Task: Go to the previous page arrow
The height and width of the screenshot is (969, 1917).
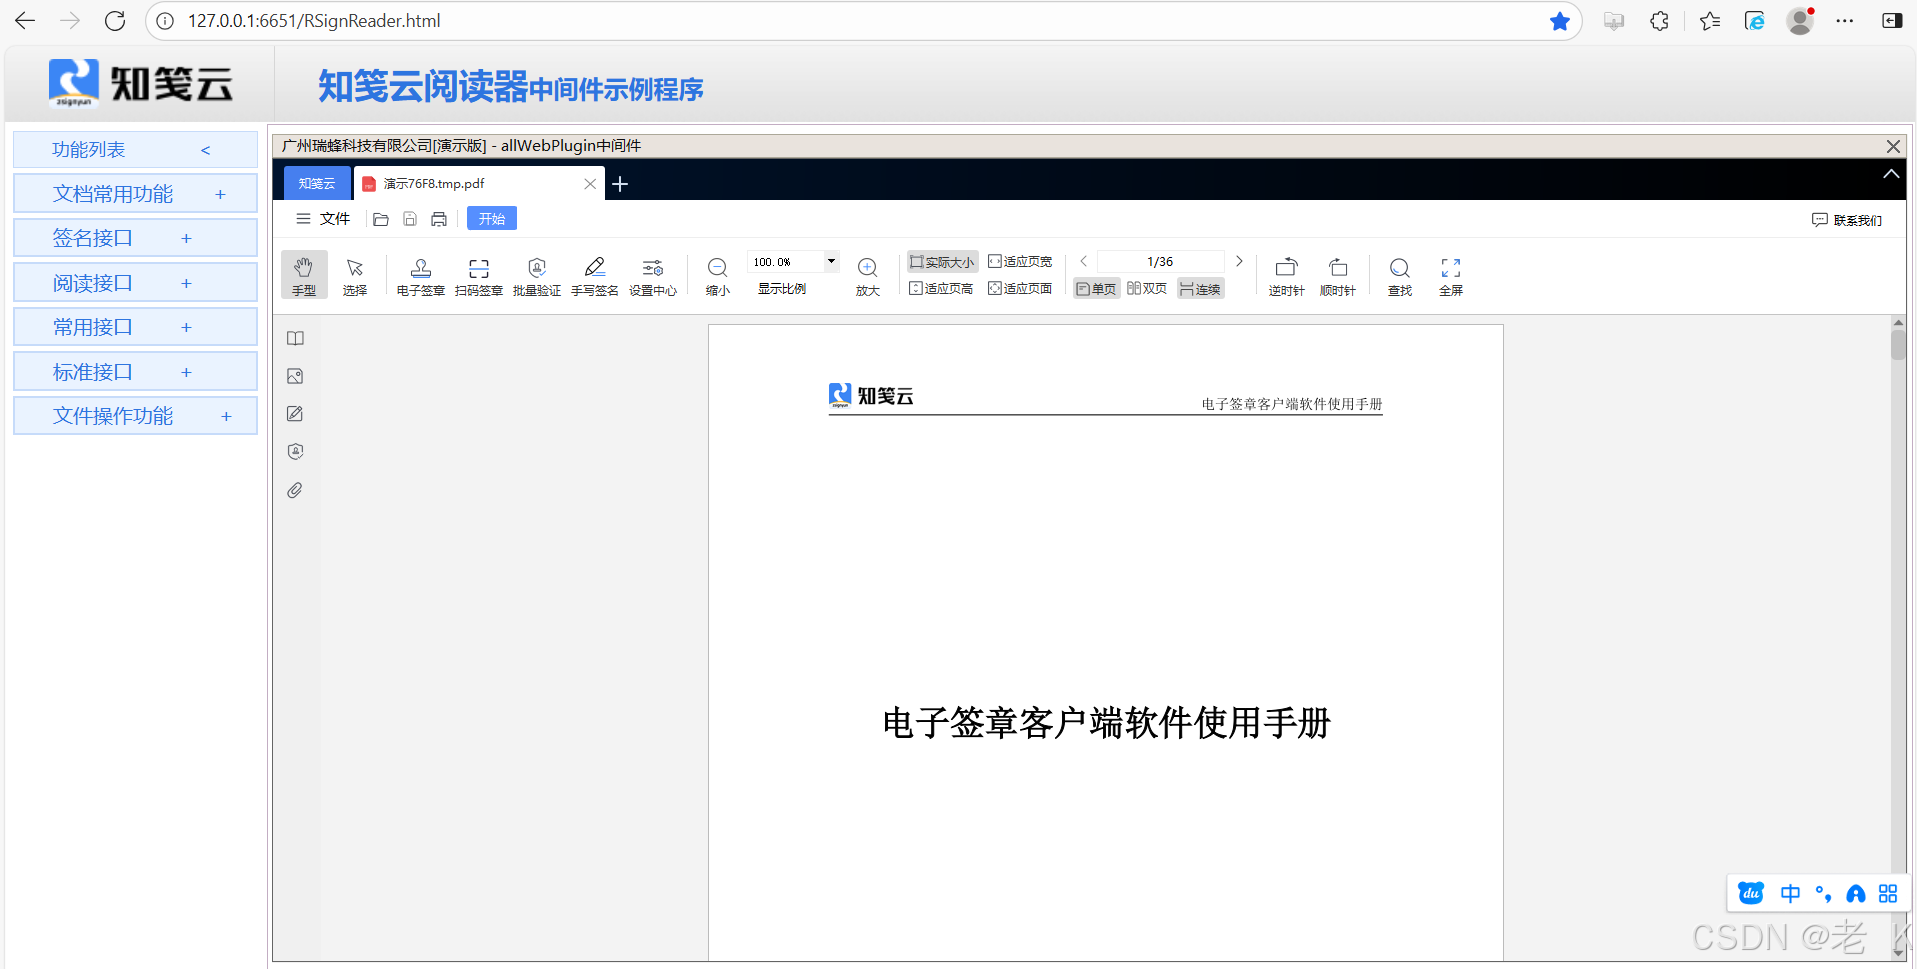Action: pyautogui.click(x=1083, y=261)
